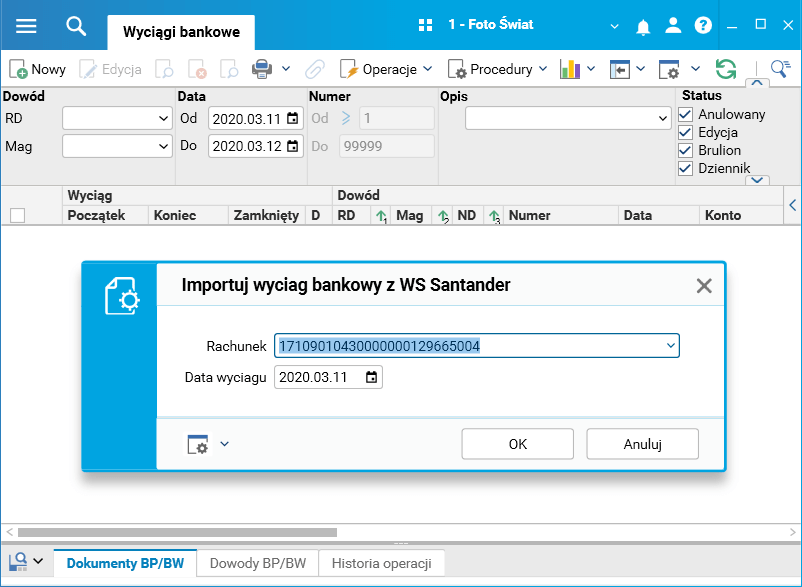Switch to Dokumenty BP/BW tab
Screen dimensions: 802x587
click(x=125, y=563)
